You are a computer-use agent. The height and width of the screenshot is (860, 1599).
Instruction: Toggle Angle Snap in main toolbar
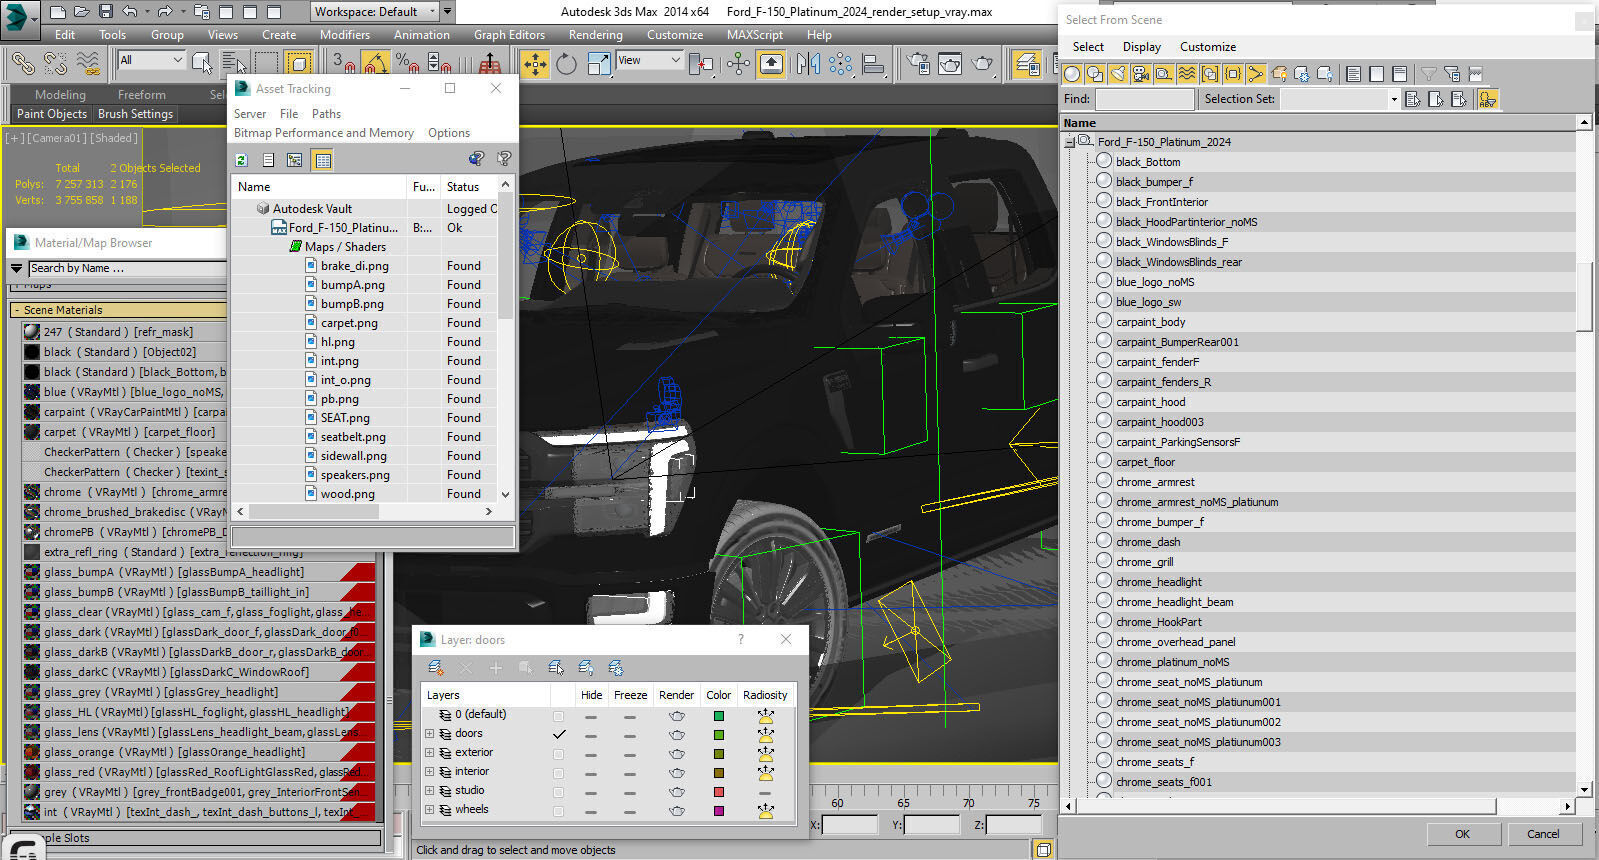tap(375, 64)
